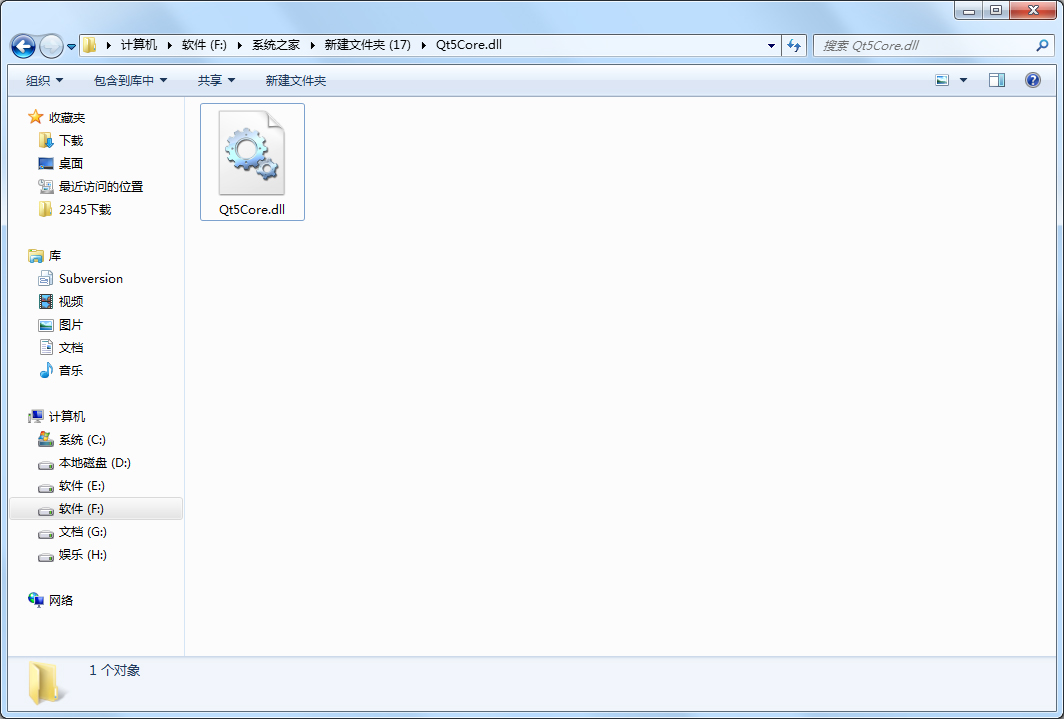1064x719 pixels.
Task: Toggle the preview pane button
Action: tap(996, 79)
